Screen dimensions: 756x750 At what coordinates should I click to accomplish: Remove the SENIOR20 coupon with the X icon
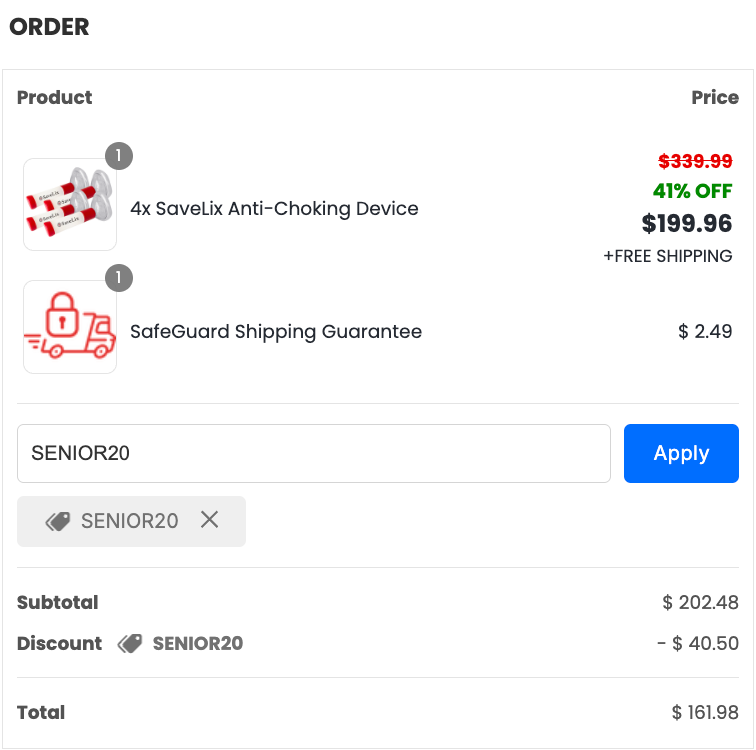coord(209,519)
